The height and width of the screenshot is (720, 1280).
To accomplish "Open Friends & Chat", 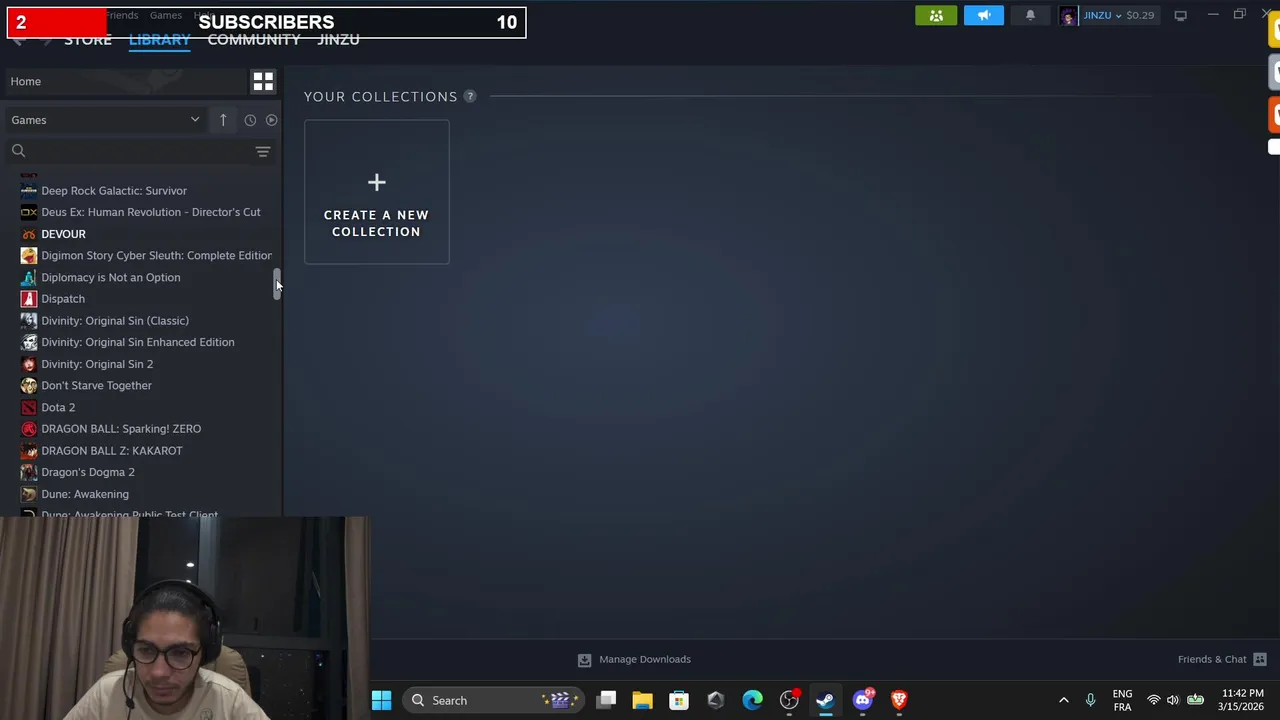I will [x=1222, y=659].
